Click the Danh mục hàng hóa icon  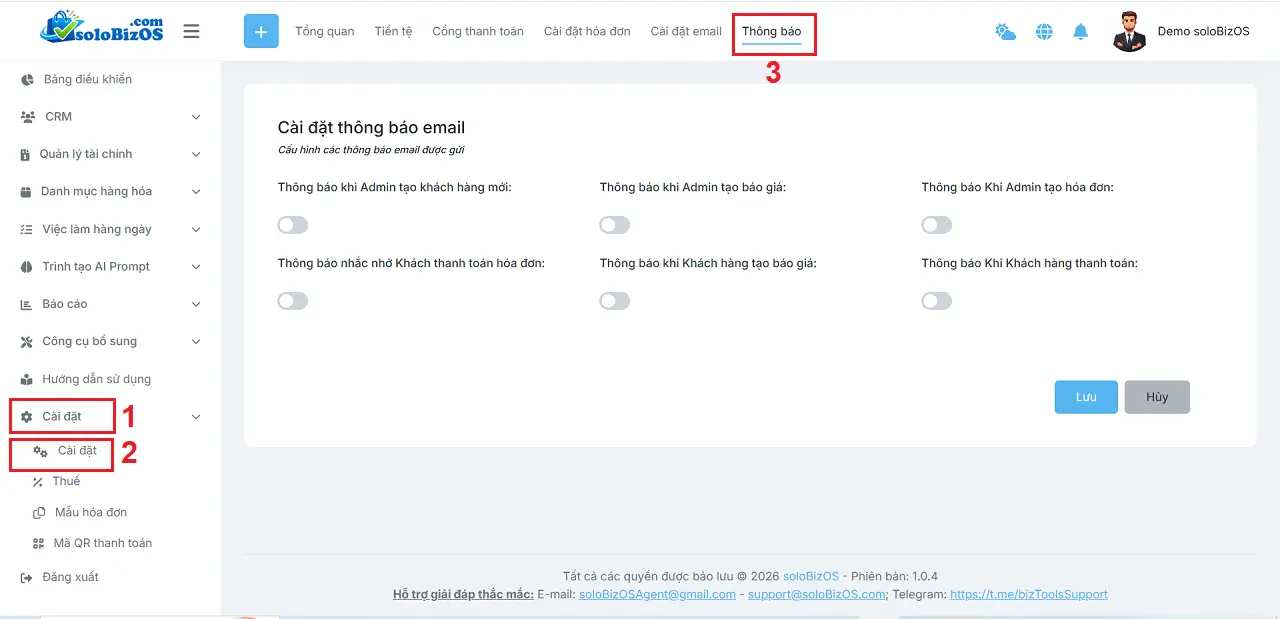pyautogui.click(x=27, y=192)
